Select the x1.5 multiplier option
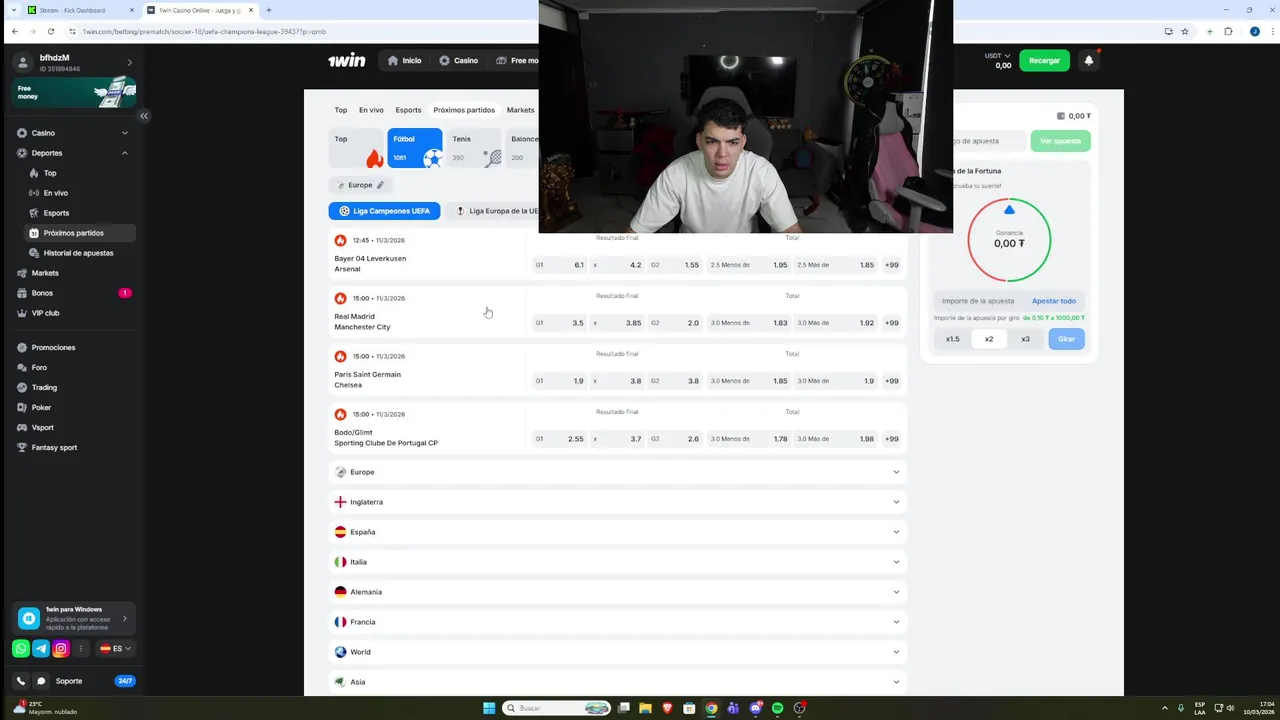Screen dimensions: 1280x720 coord(953,339)
